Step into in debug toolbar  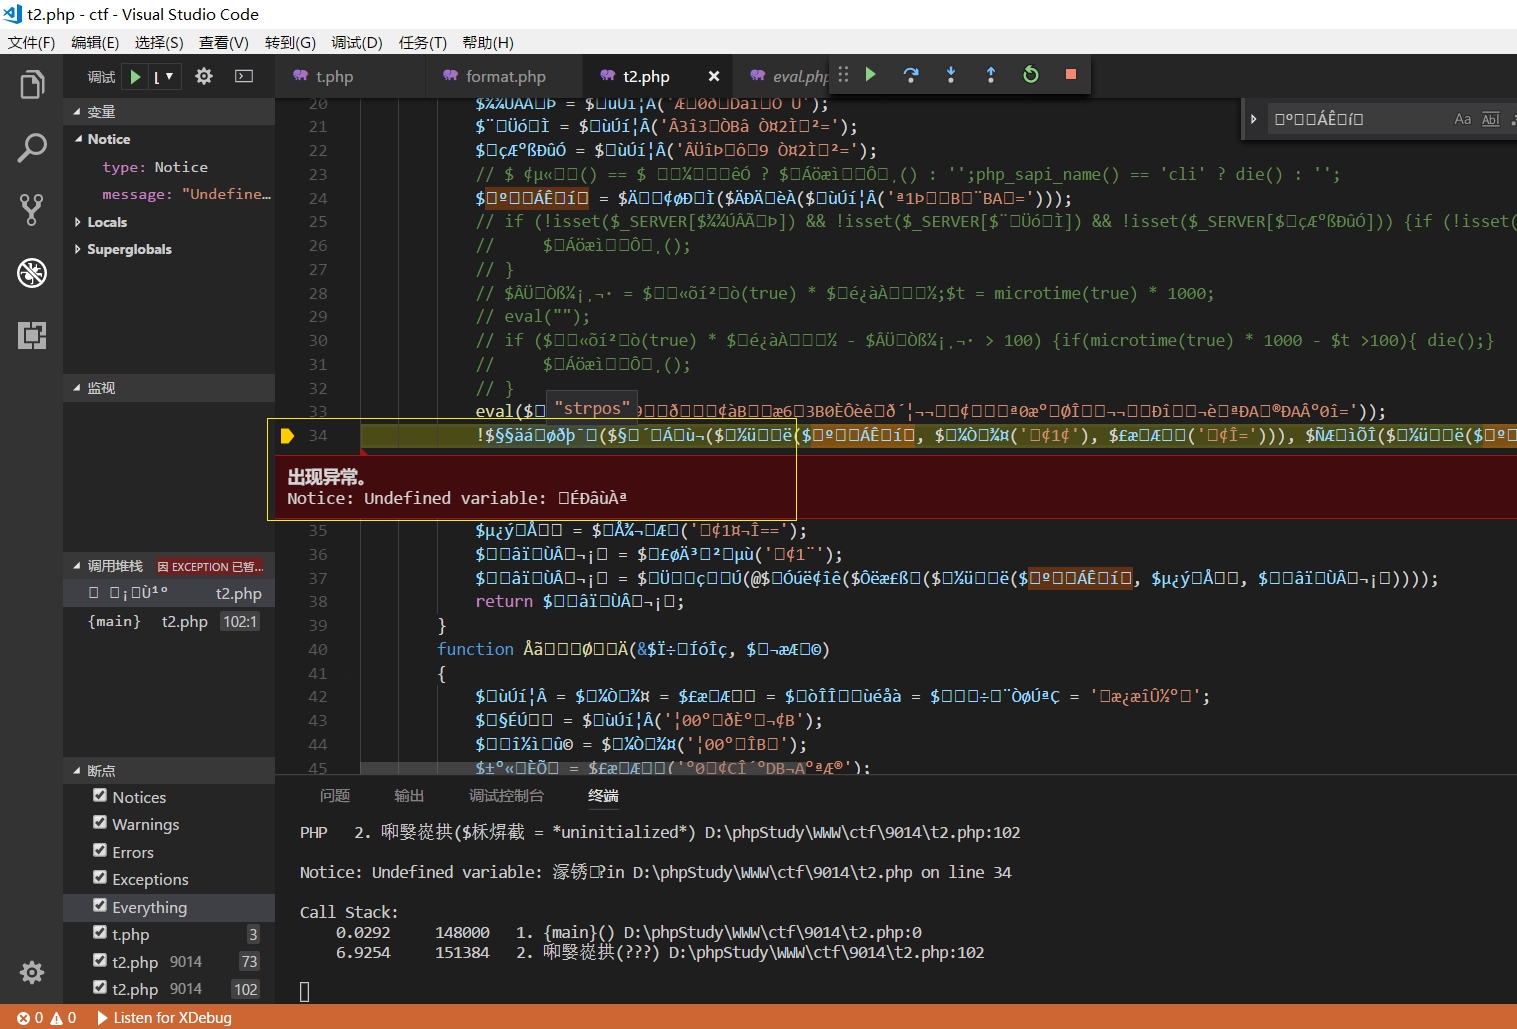click(951, 74)
